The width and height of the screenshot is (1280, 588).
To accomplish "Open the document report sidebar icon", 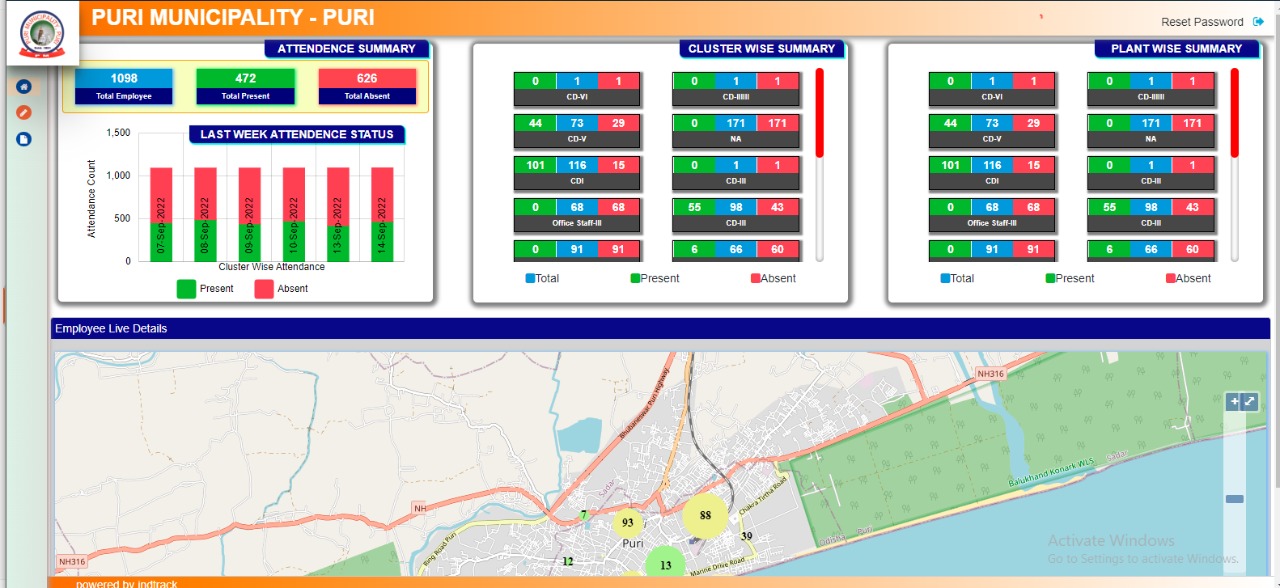I will click(24, 139).
